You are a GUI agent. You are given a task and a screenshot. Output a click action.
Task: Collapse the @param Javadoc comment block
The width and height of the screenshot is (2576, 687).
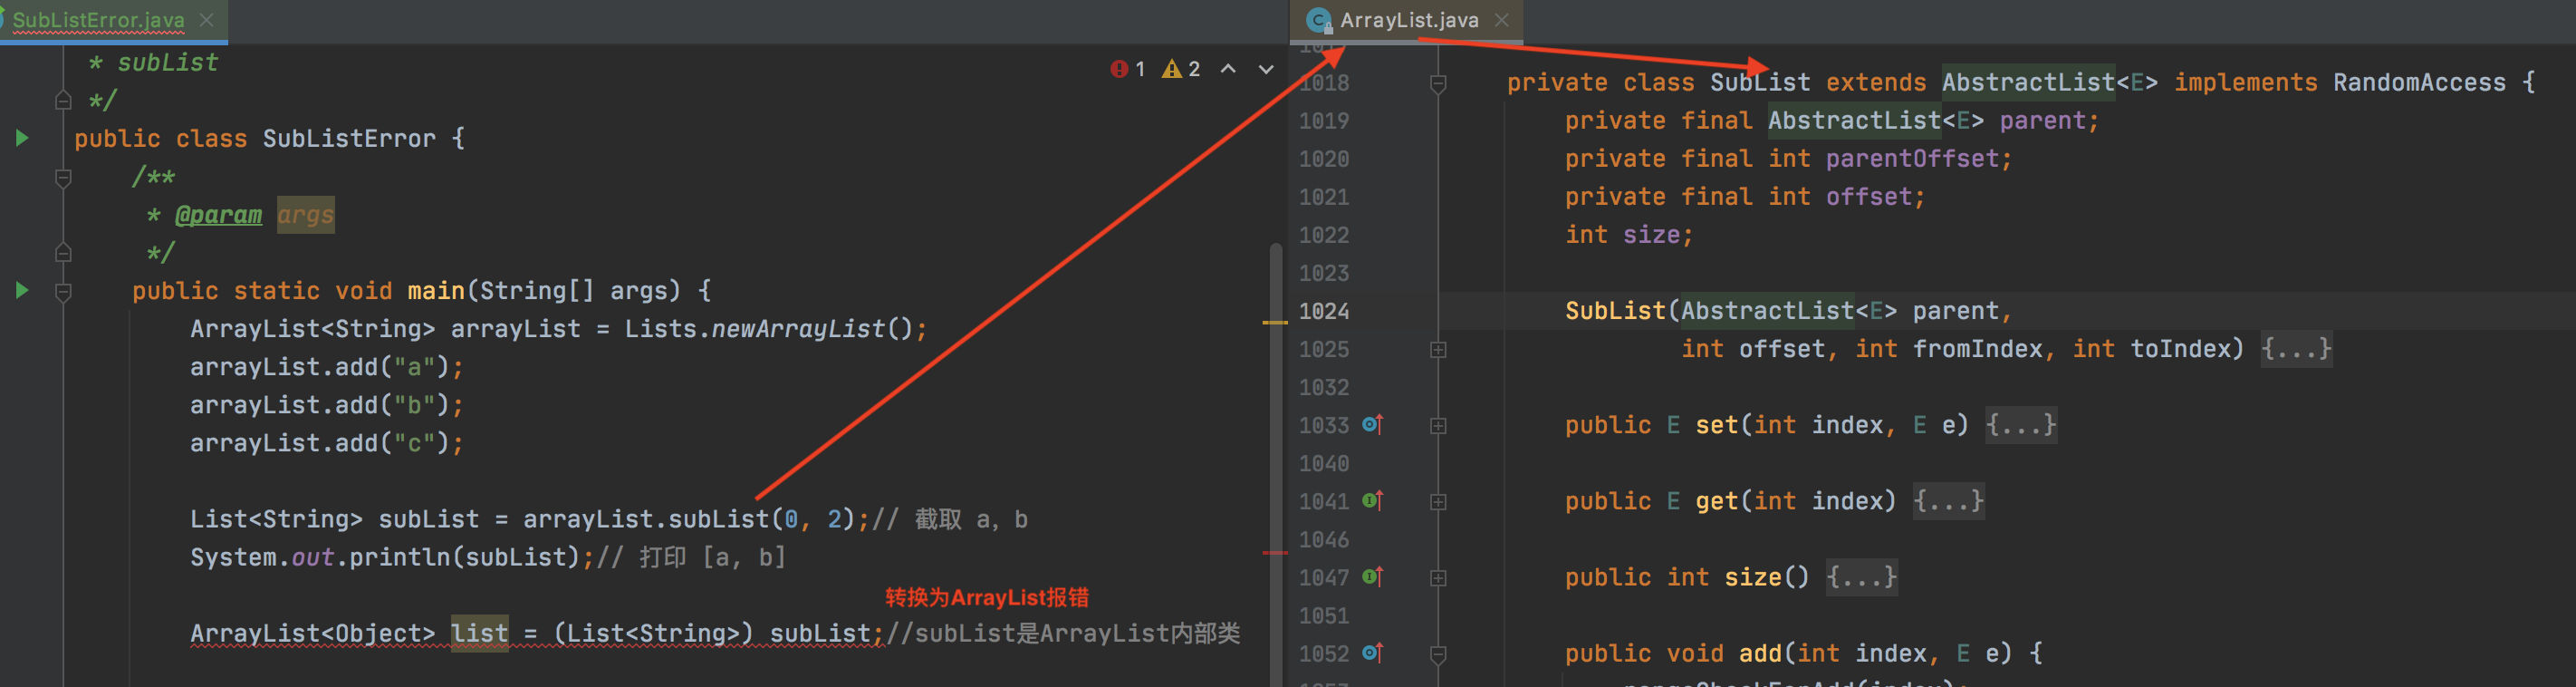[x=63, y=178]
